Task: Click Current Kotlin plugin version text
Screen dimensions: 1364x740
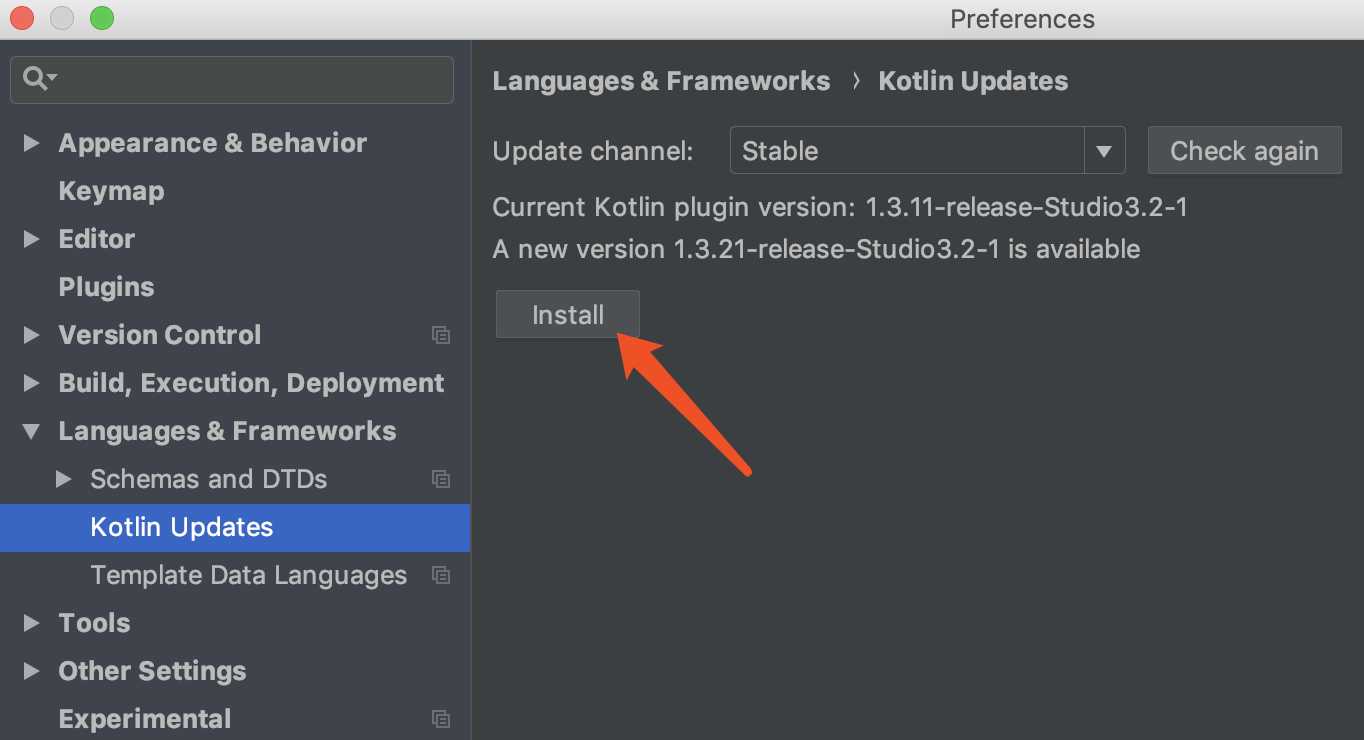Action: click(x=840, y=207)
